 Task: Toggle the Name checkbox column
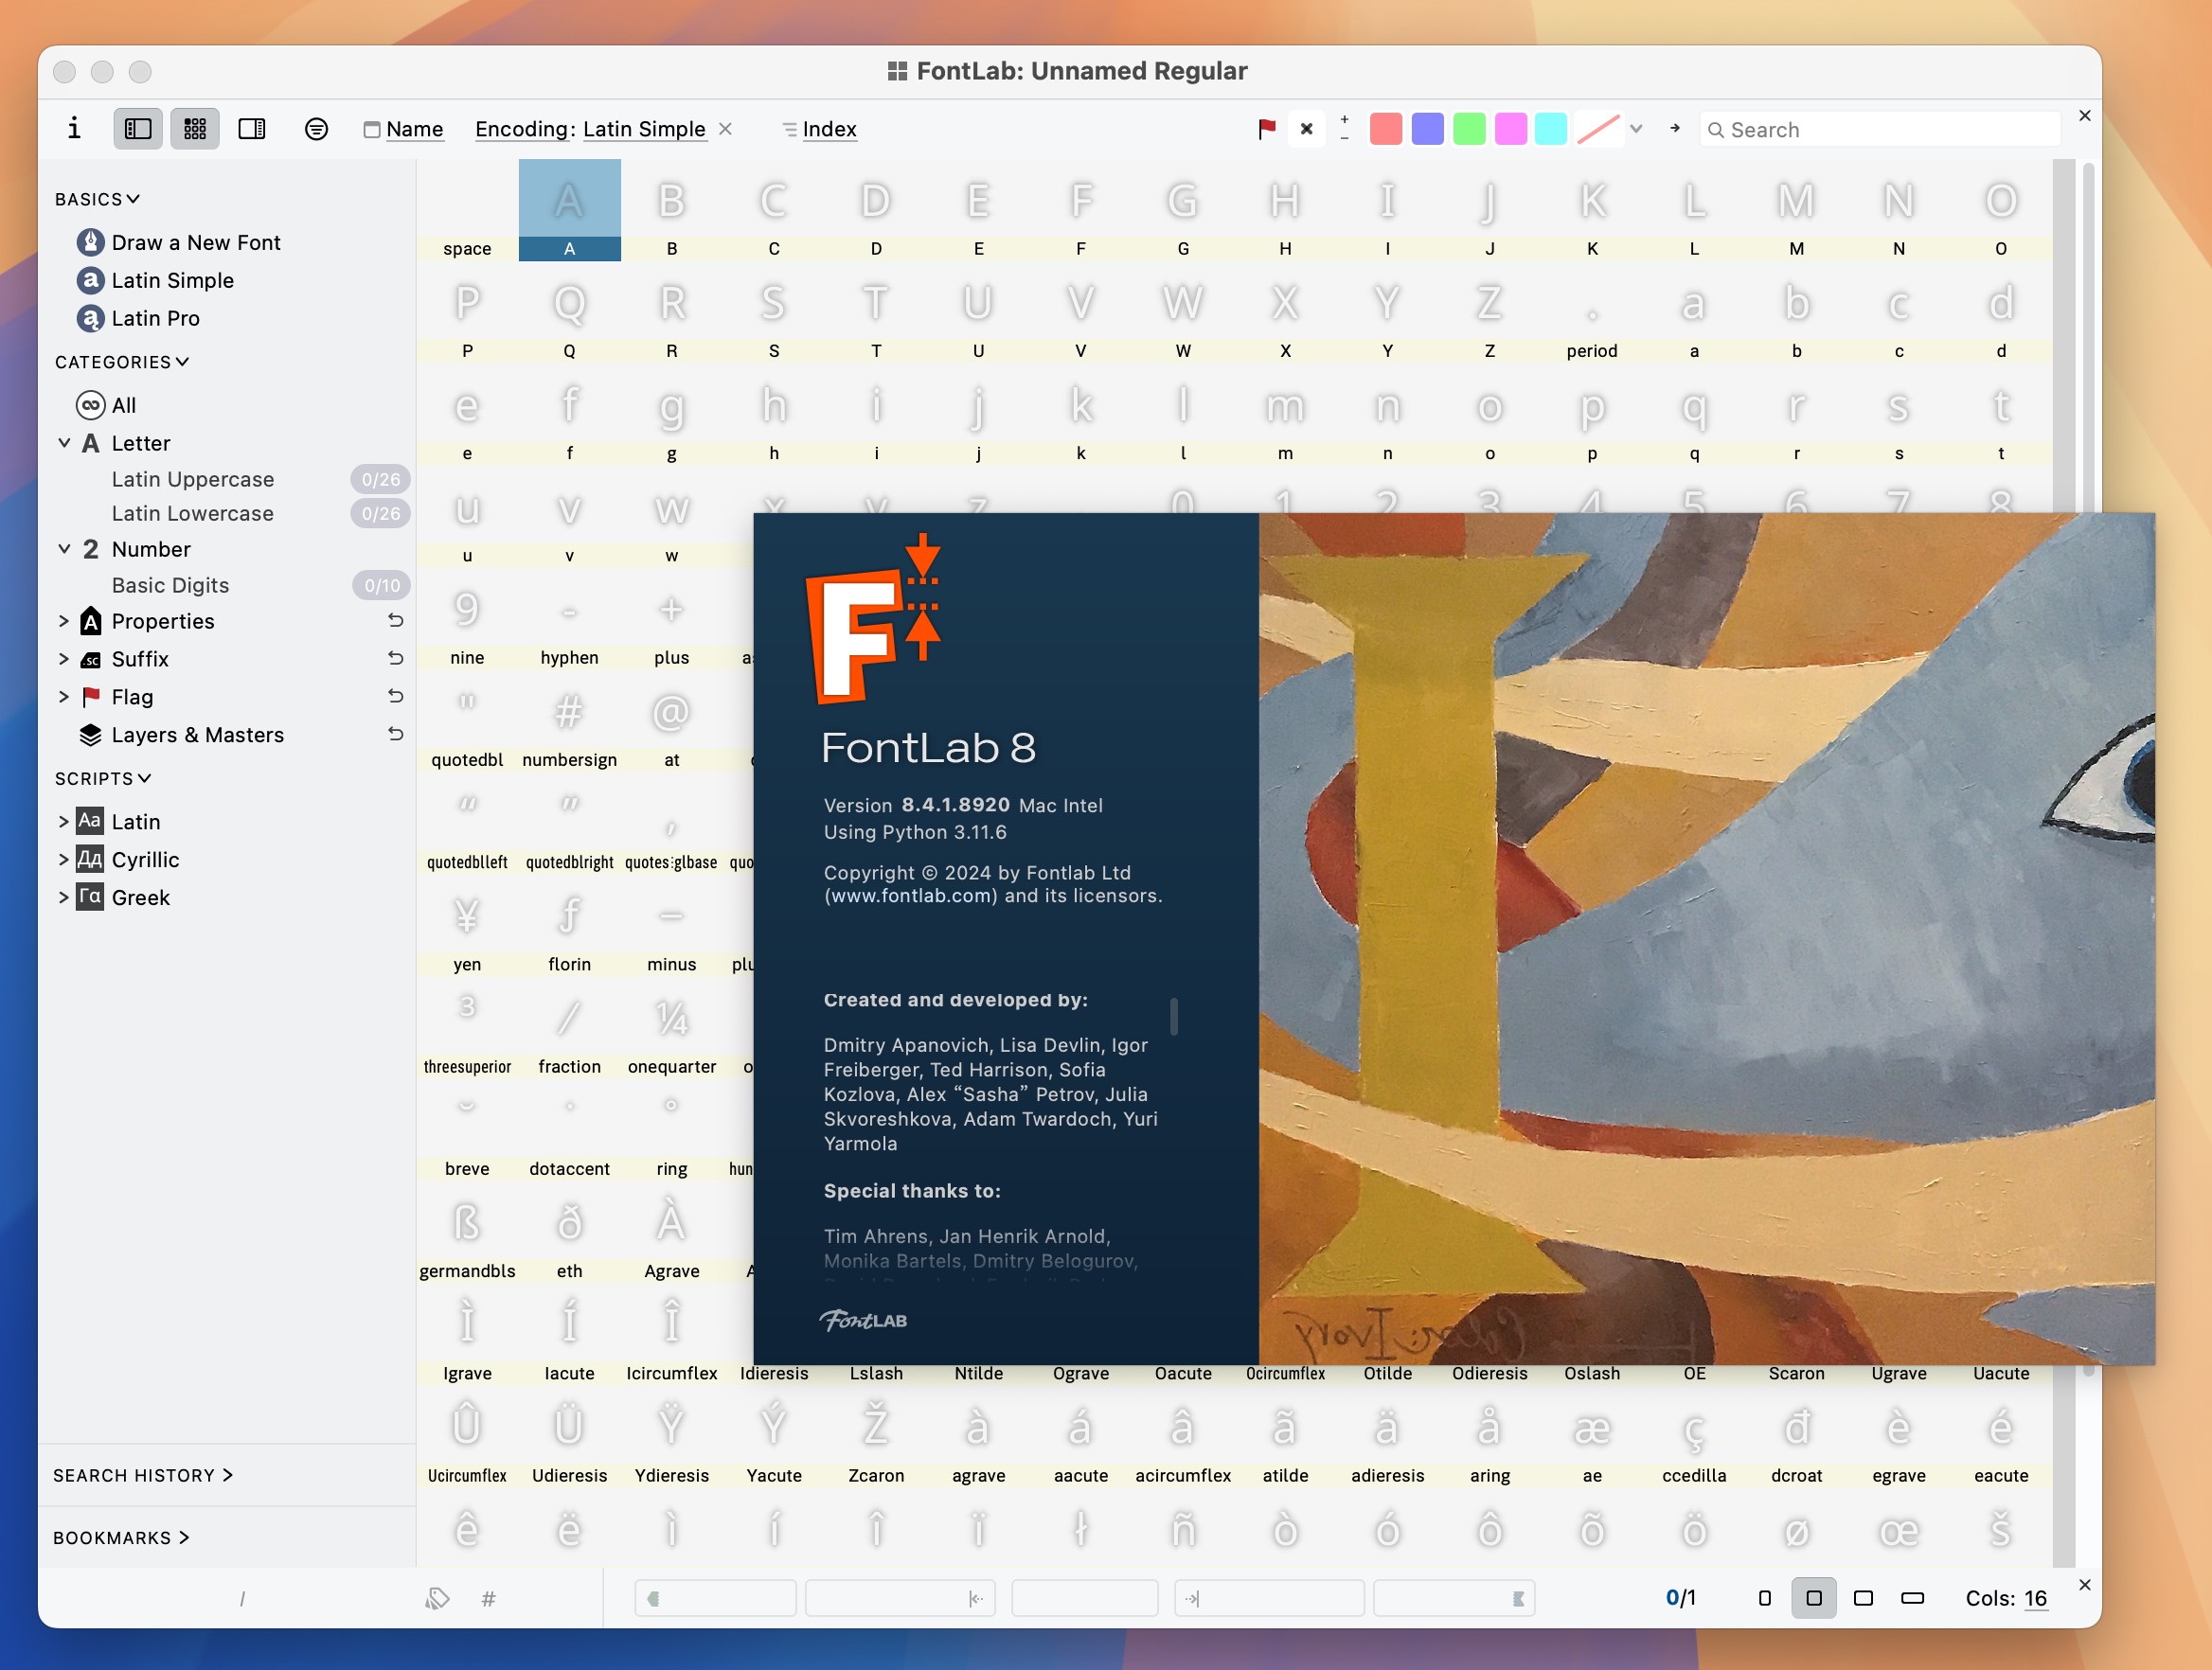(x=375, y=128)
